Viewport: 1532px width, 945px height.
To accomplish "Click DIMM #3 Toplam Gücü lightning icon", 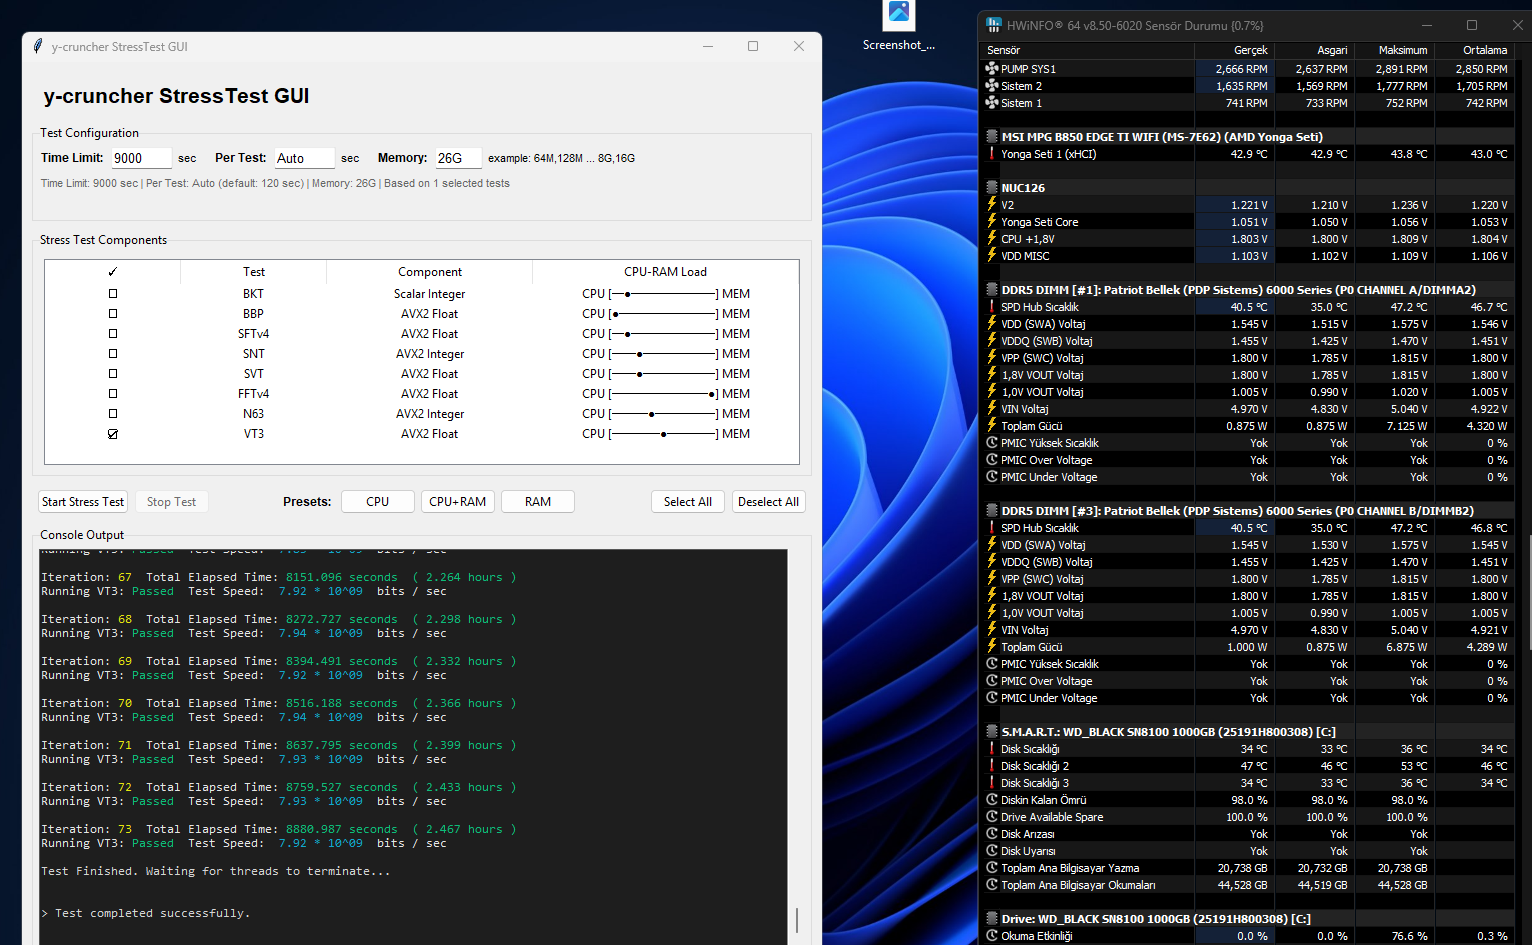I will pyautogui.click(x=992, y=647).
